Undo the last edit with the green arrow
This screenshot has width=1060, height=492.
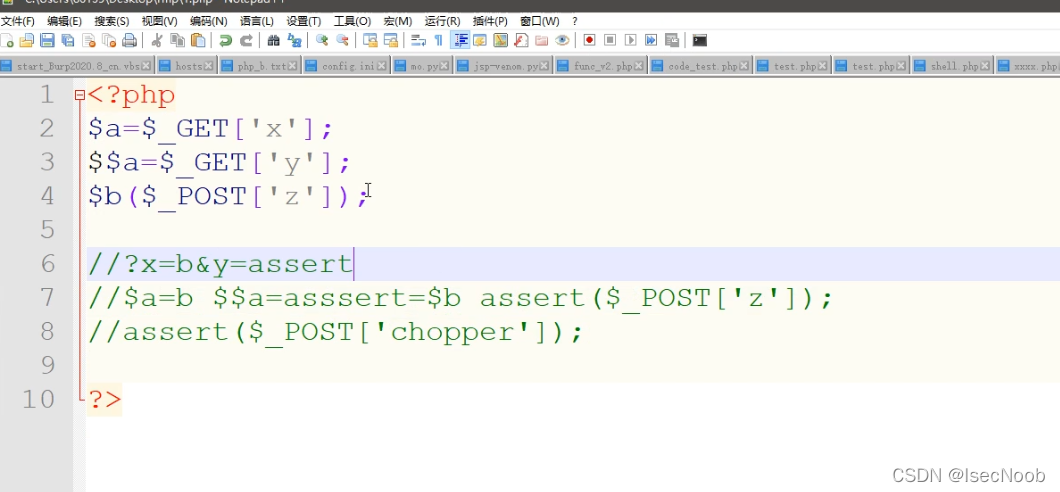point(226,41)
